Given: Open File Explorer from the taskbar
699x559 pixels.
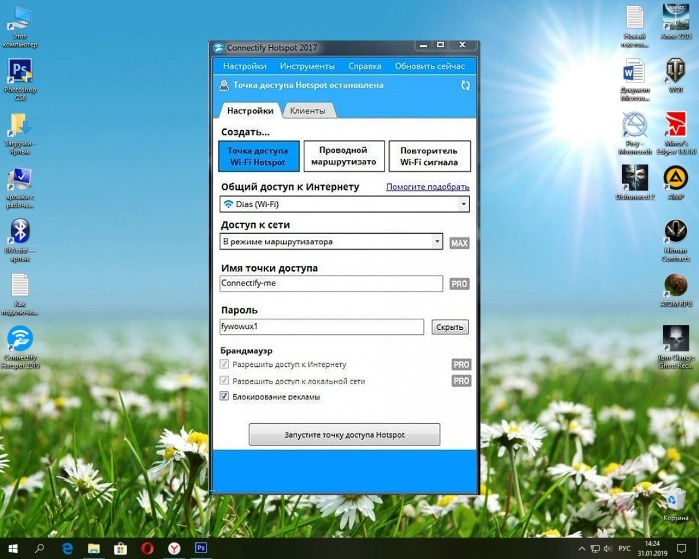Looking at the screenshot, I should [x=94, y=548].
